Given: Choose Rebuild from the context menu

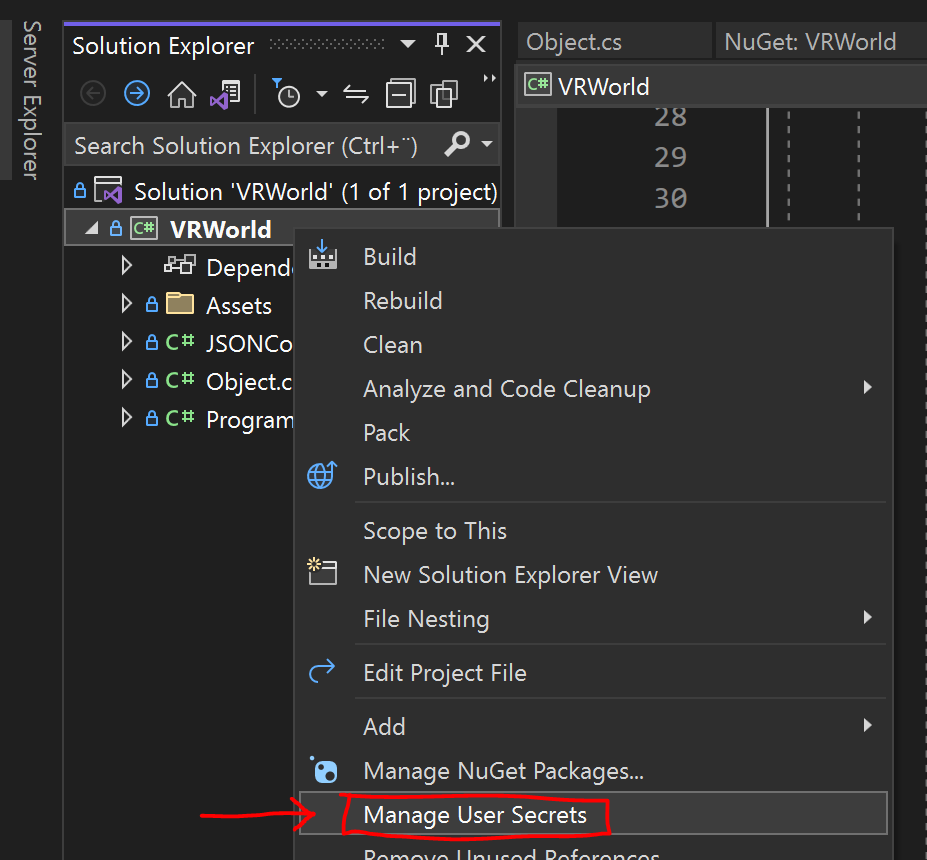Looking at the screenshot, I should 592,301.
